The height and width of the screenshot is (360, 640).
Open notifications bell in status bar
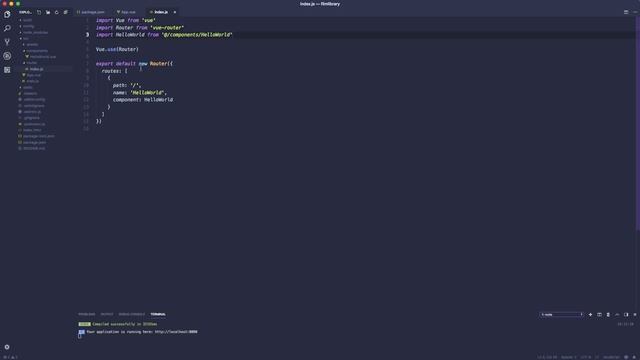(634, 357)
